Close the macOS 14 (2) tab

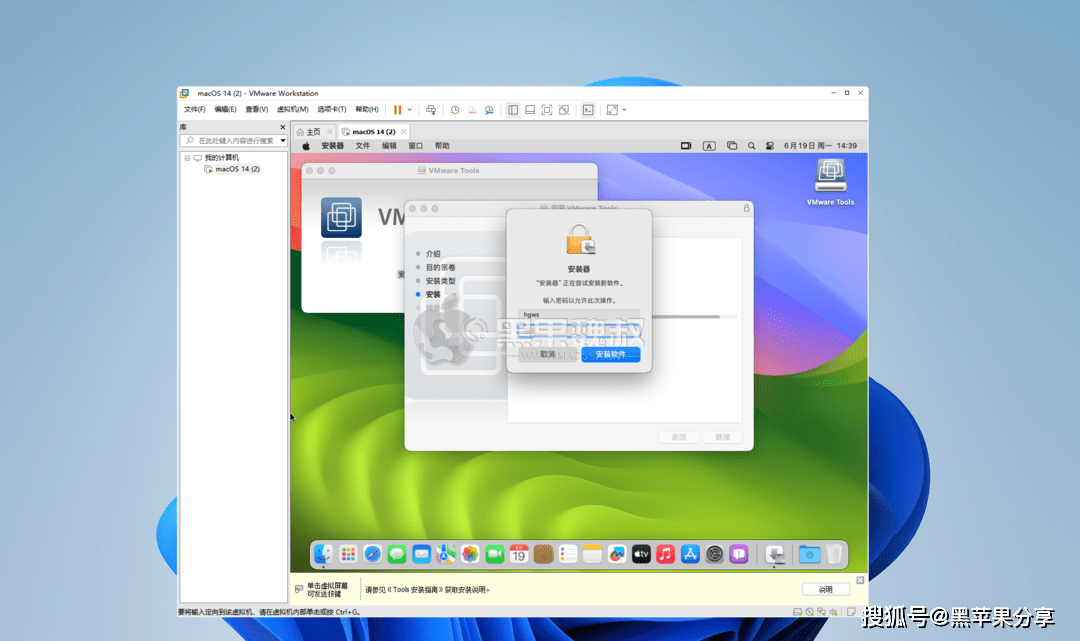tap(404, 132)
